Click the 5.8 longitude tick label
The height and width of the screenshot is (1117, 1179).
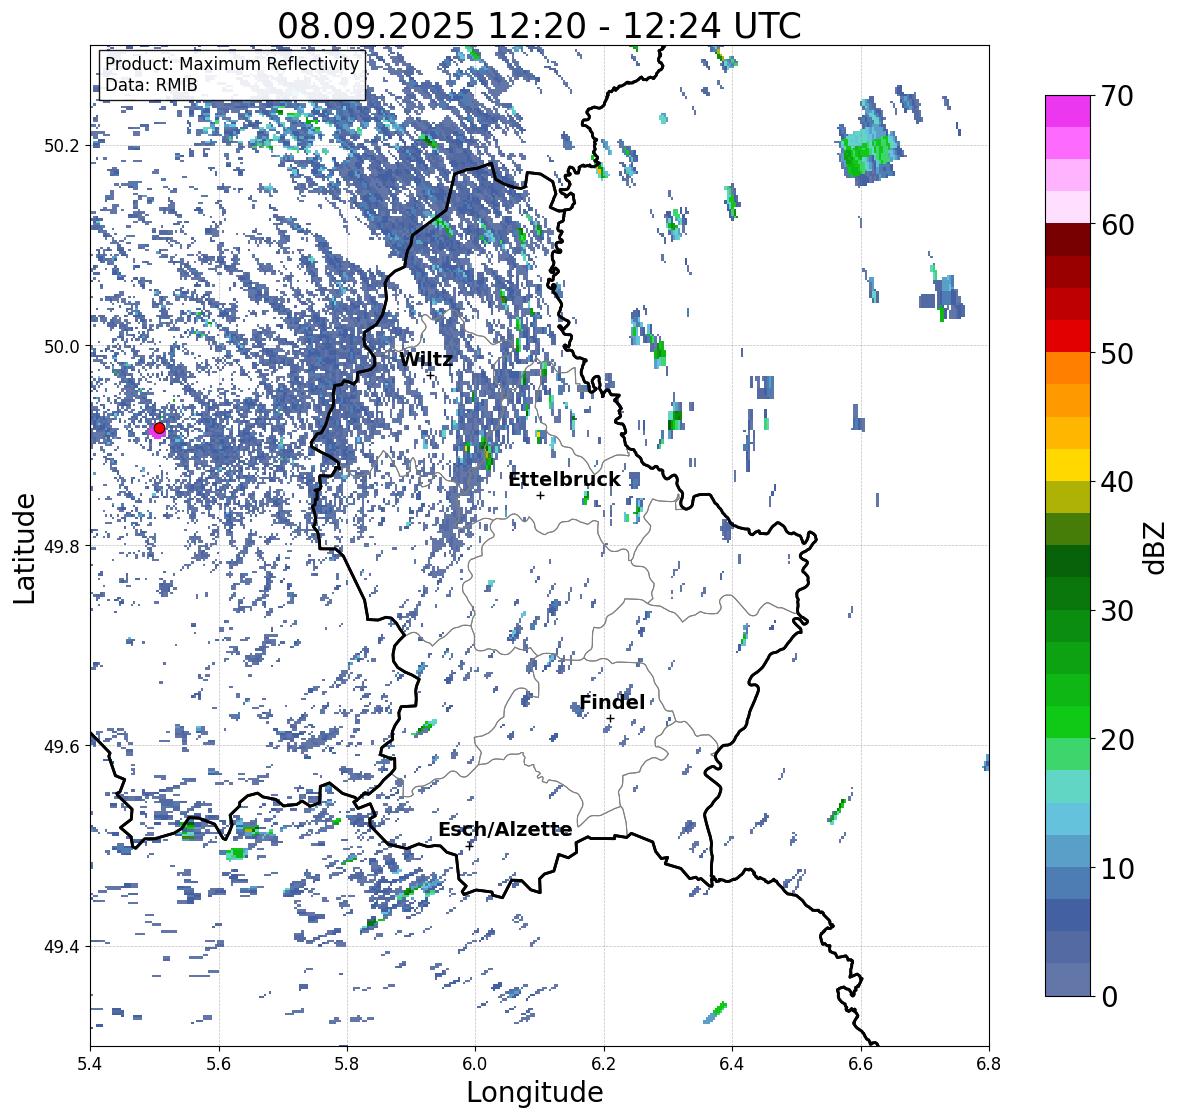347,1064
